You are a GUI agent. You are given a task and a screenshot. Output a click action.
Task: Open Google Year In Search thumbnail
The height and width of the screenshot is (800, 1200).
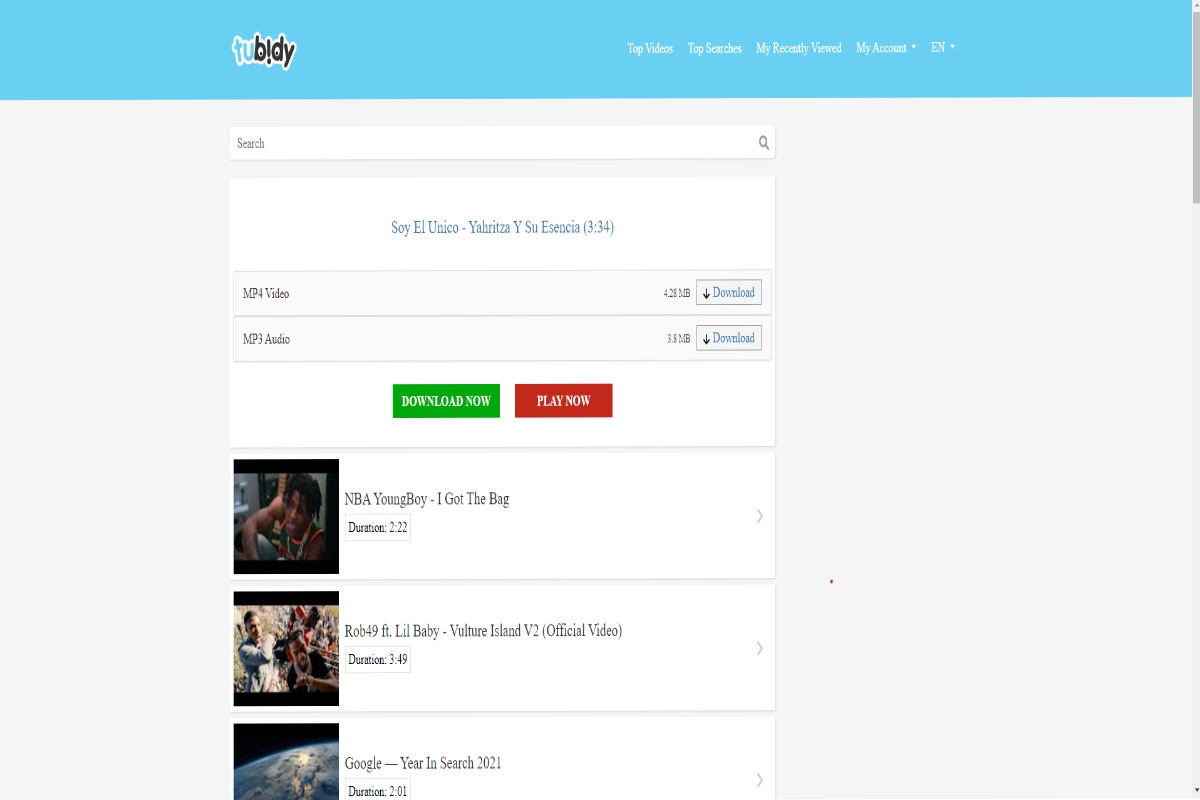tap(286, 761)
